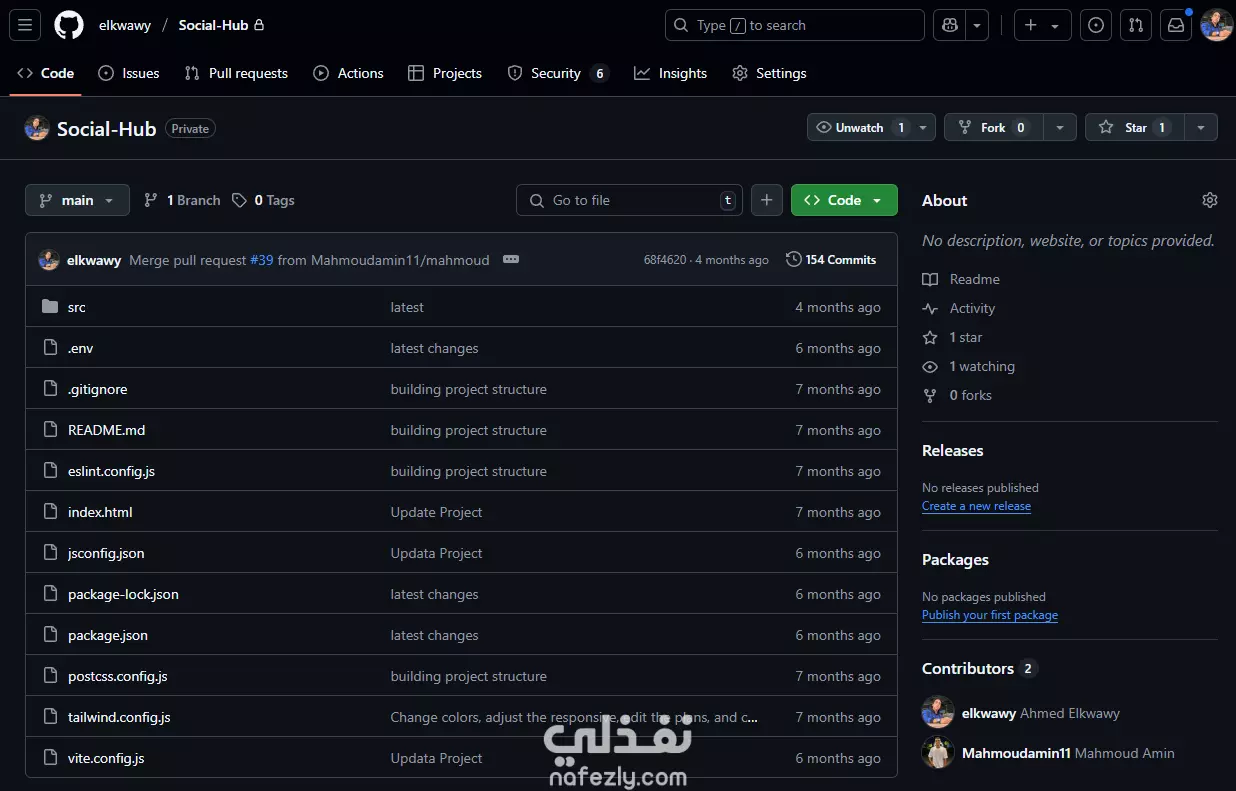Viewport: 1236px width, 791px height.
Task: Fork the repository
Action: 993,127
